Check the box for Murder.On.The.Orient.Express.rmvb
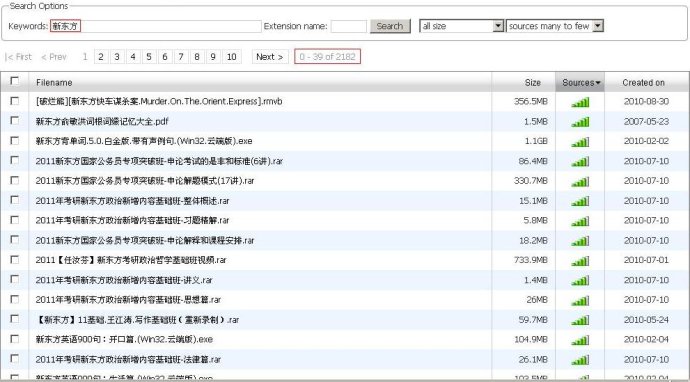 [x=15, y=101]
